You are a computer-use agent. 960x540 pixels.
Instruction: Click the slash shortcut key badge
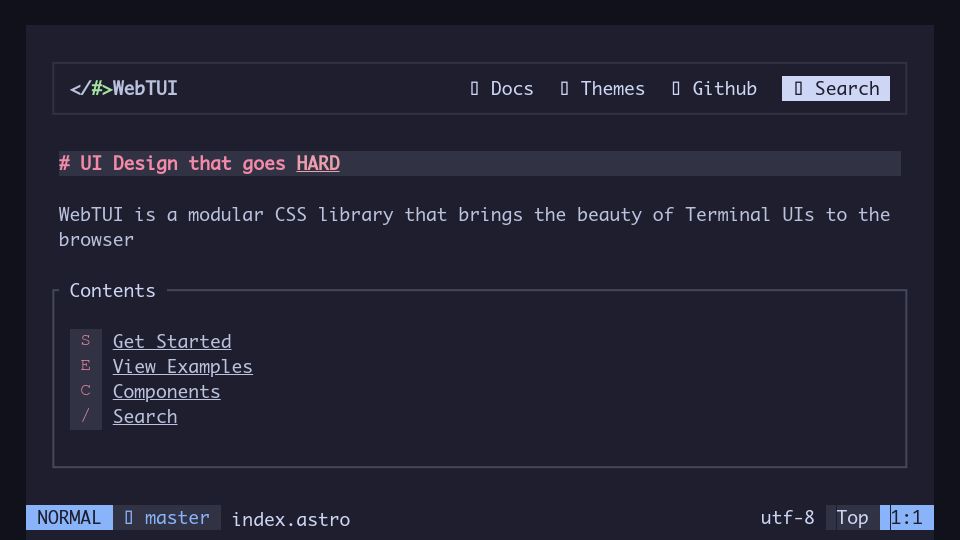[86, 416]
